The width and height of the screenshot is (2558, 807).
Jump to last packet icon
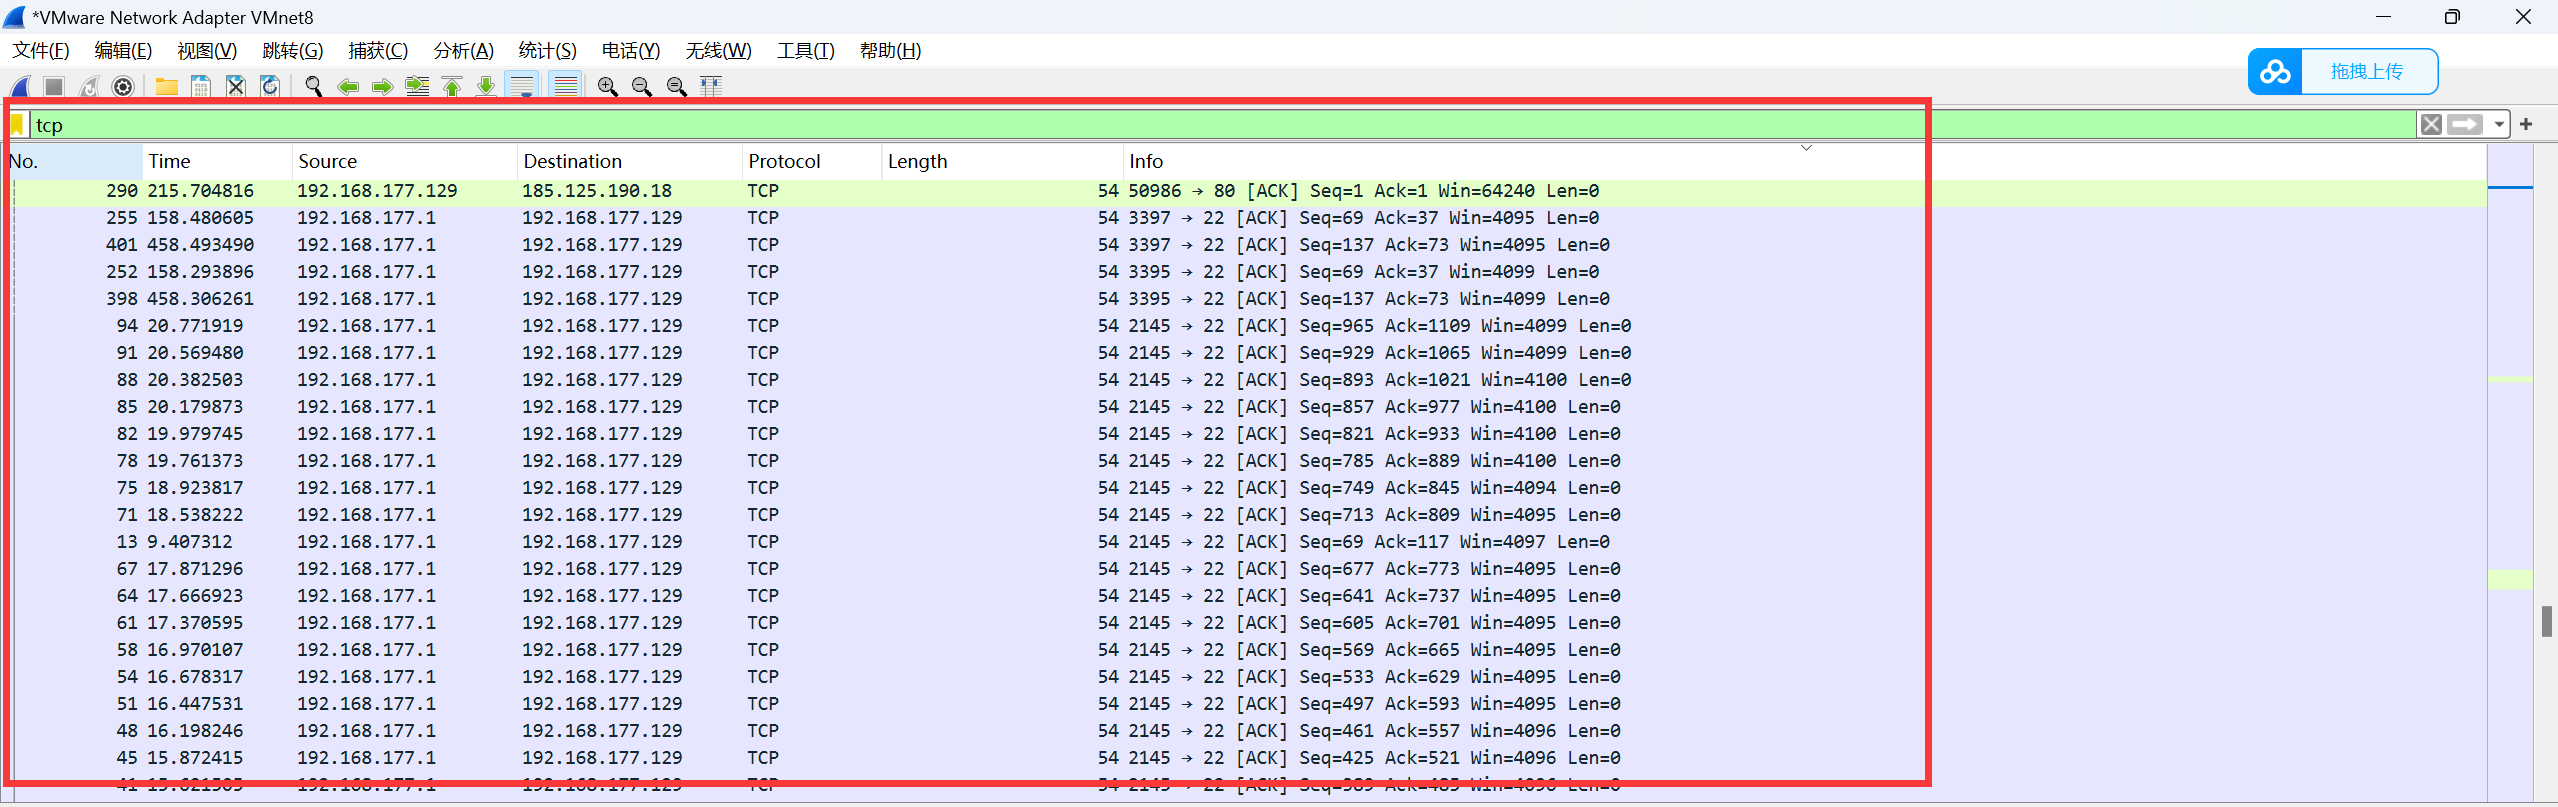click(x=486, y=87)
